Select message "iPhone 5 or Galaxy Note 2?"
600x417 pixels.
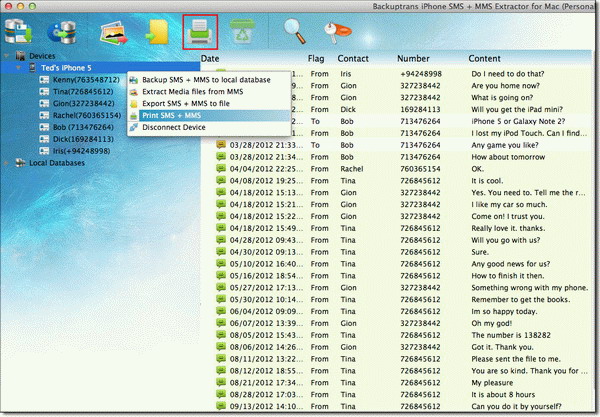click(x=518, y=121)
